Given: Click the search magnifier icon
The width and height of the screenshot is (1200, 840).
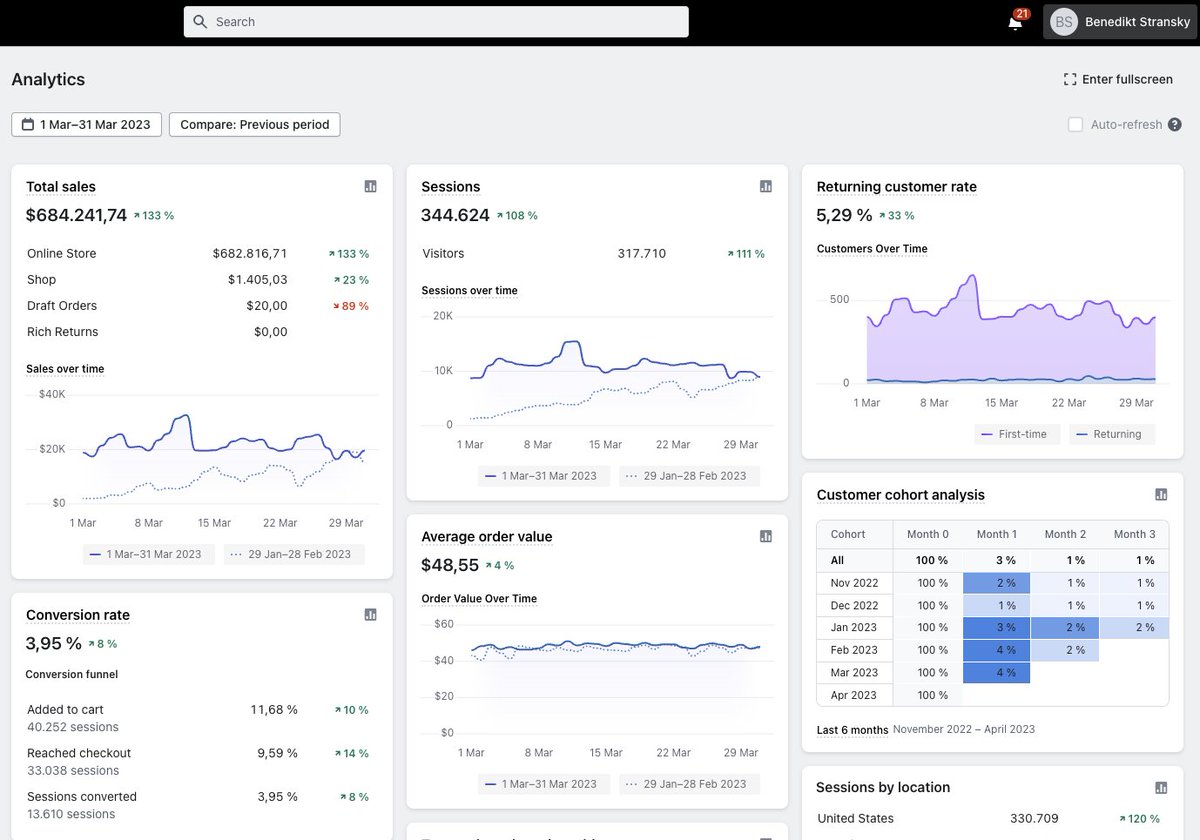Looking at the screenshot, I should 200,22.
